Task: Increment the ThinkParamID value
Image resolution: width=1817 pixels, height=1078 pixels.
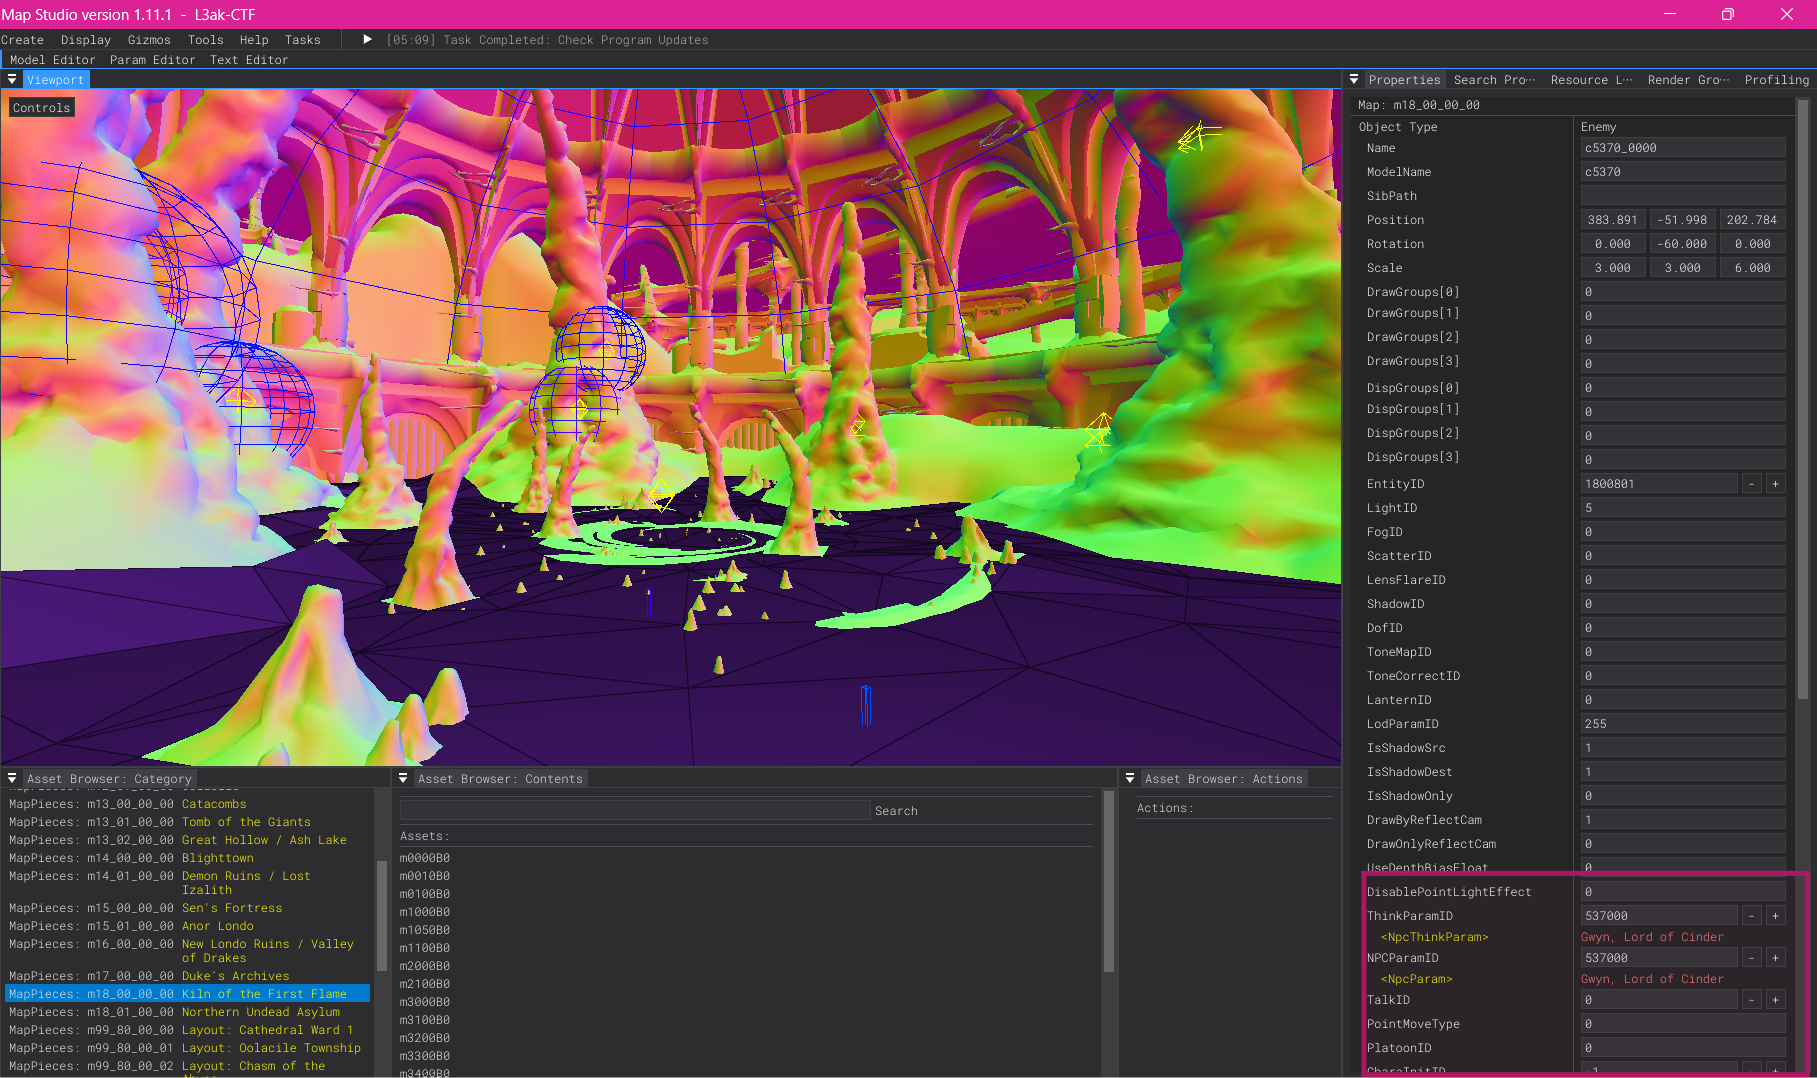Action: (x=1776, y=916)
